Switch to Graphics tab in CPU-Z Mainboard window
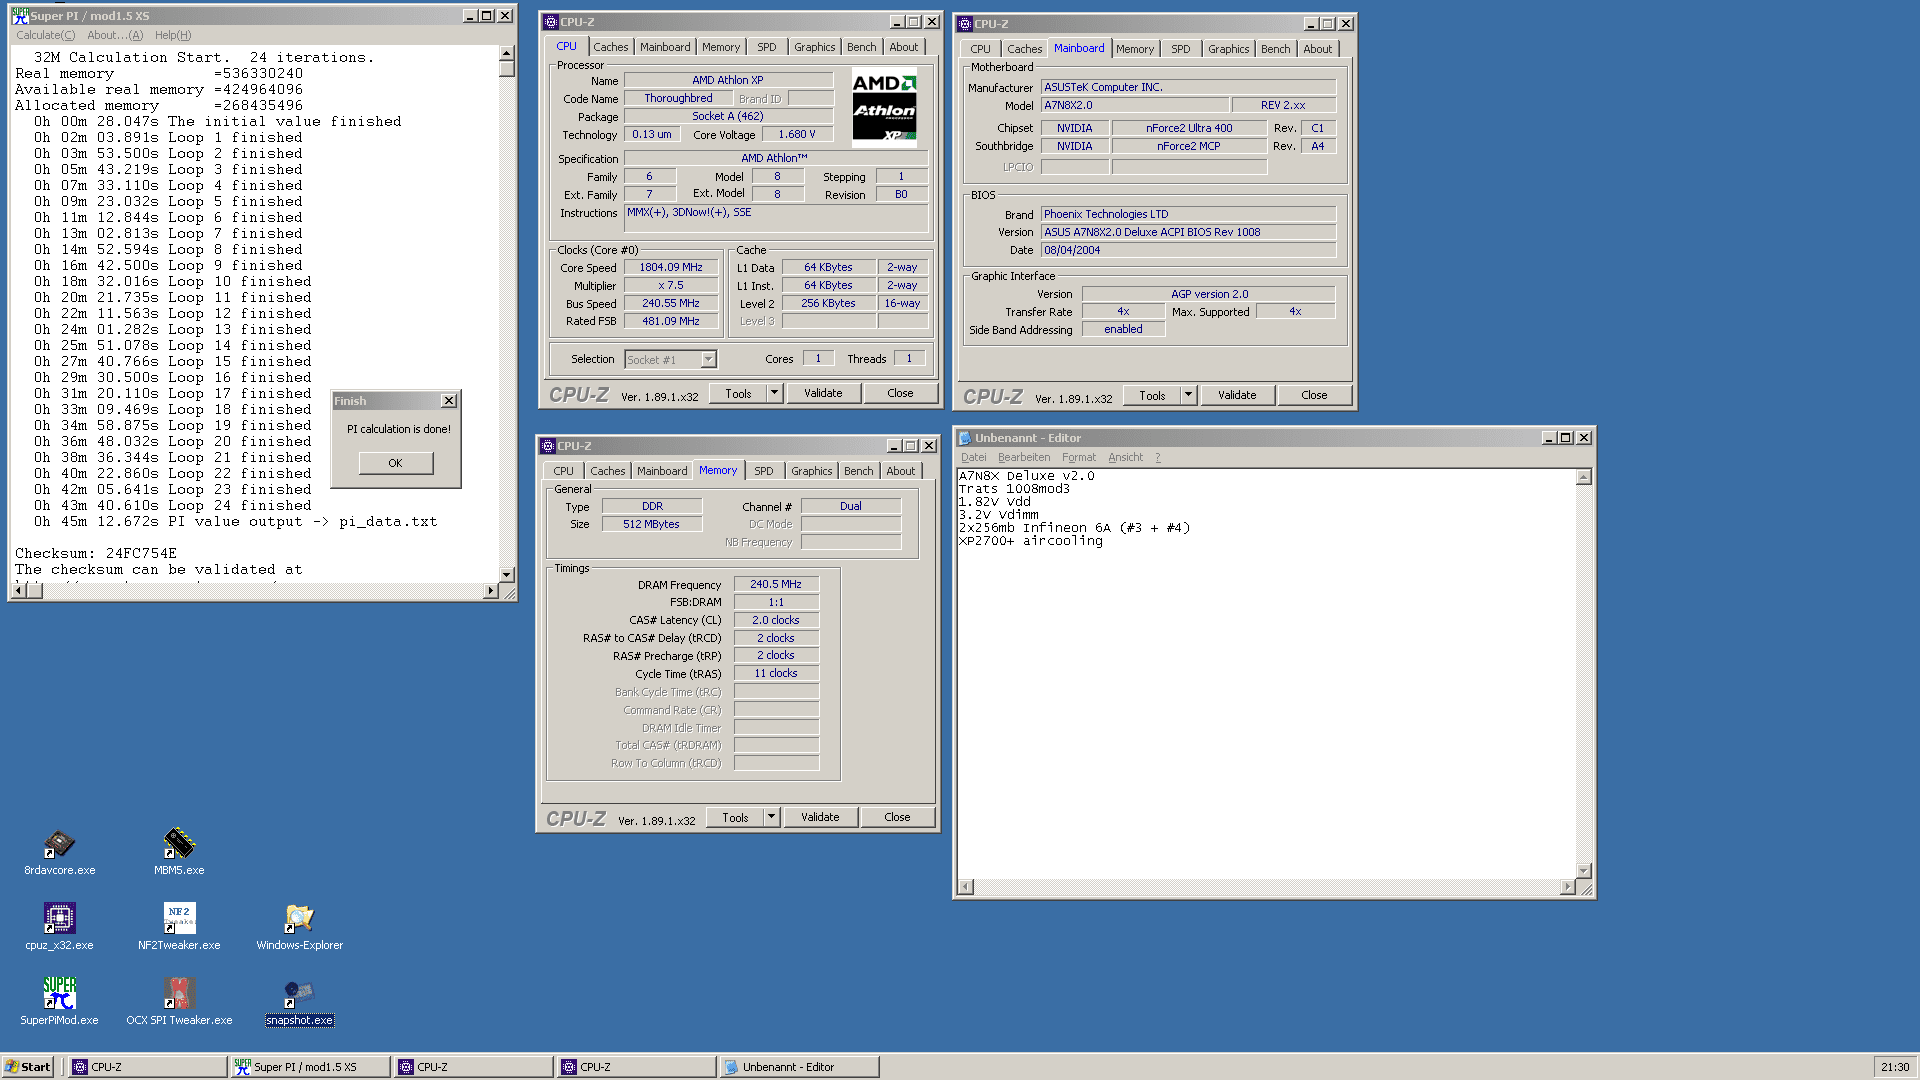Viewport: 1920px width, 1080px height. [x=1228, y=49]
